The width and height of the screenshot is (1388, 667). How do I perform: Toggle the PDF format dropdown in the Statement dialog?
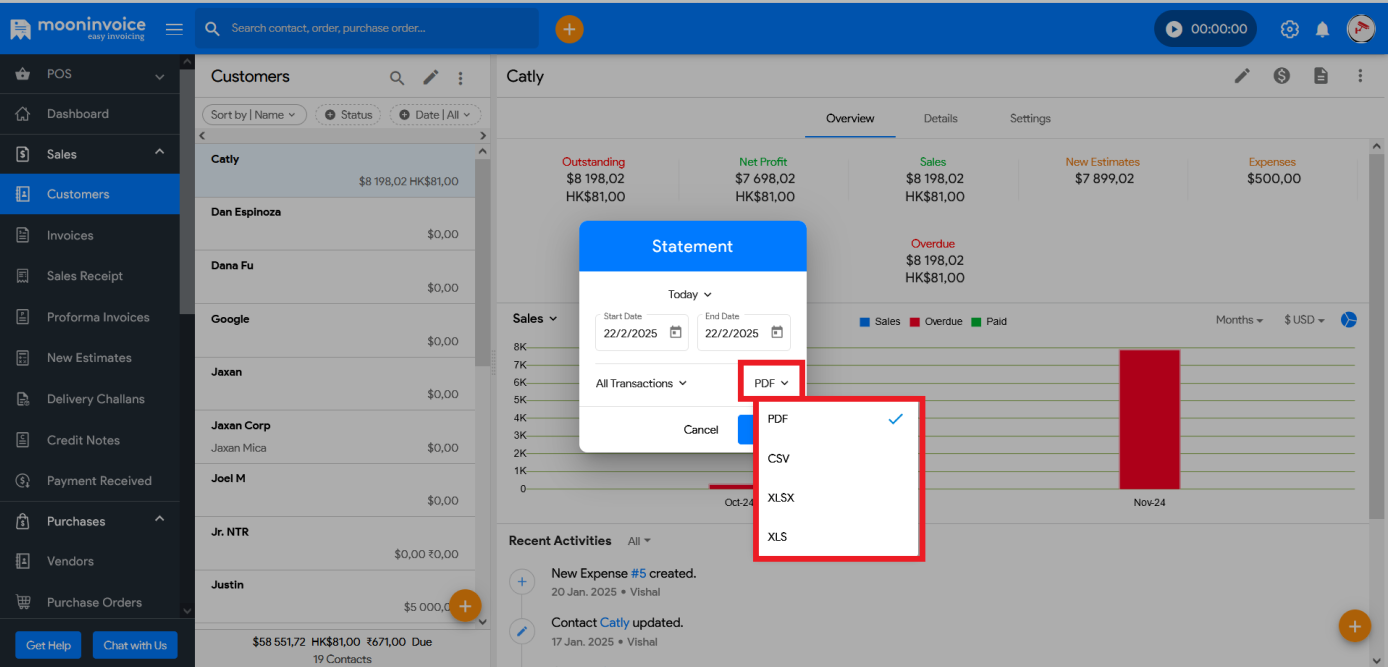point(772,383)
